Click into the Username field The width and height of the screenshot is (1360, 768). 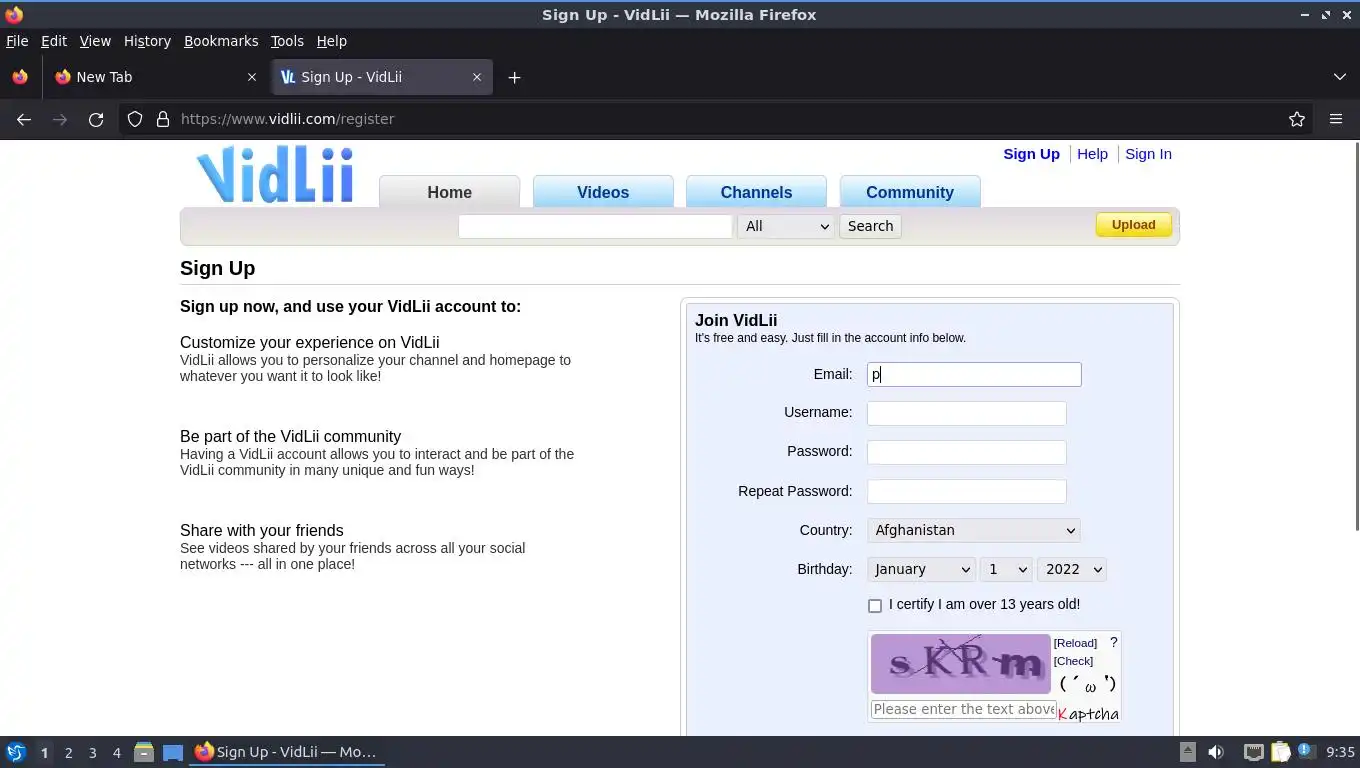click(x=967, y=413)
